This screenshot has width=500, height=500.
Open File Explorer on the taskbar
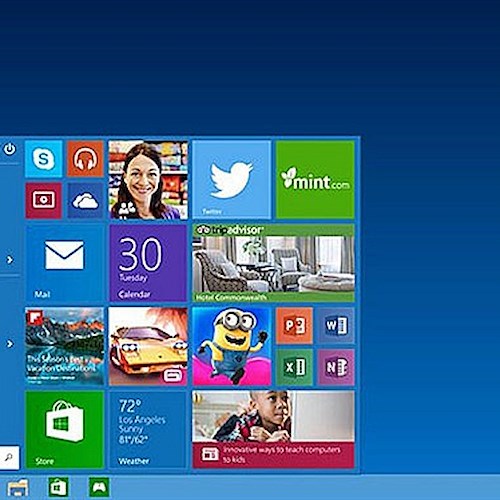(x=18, y=488)
